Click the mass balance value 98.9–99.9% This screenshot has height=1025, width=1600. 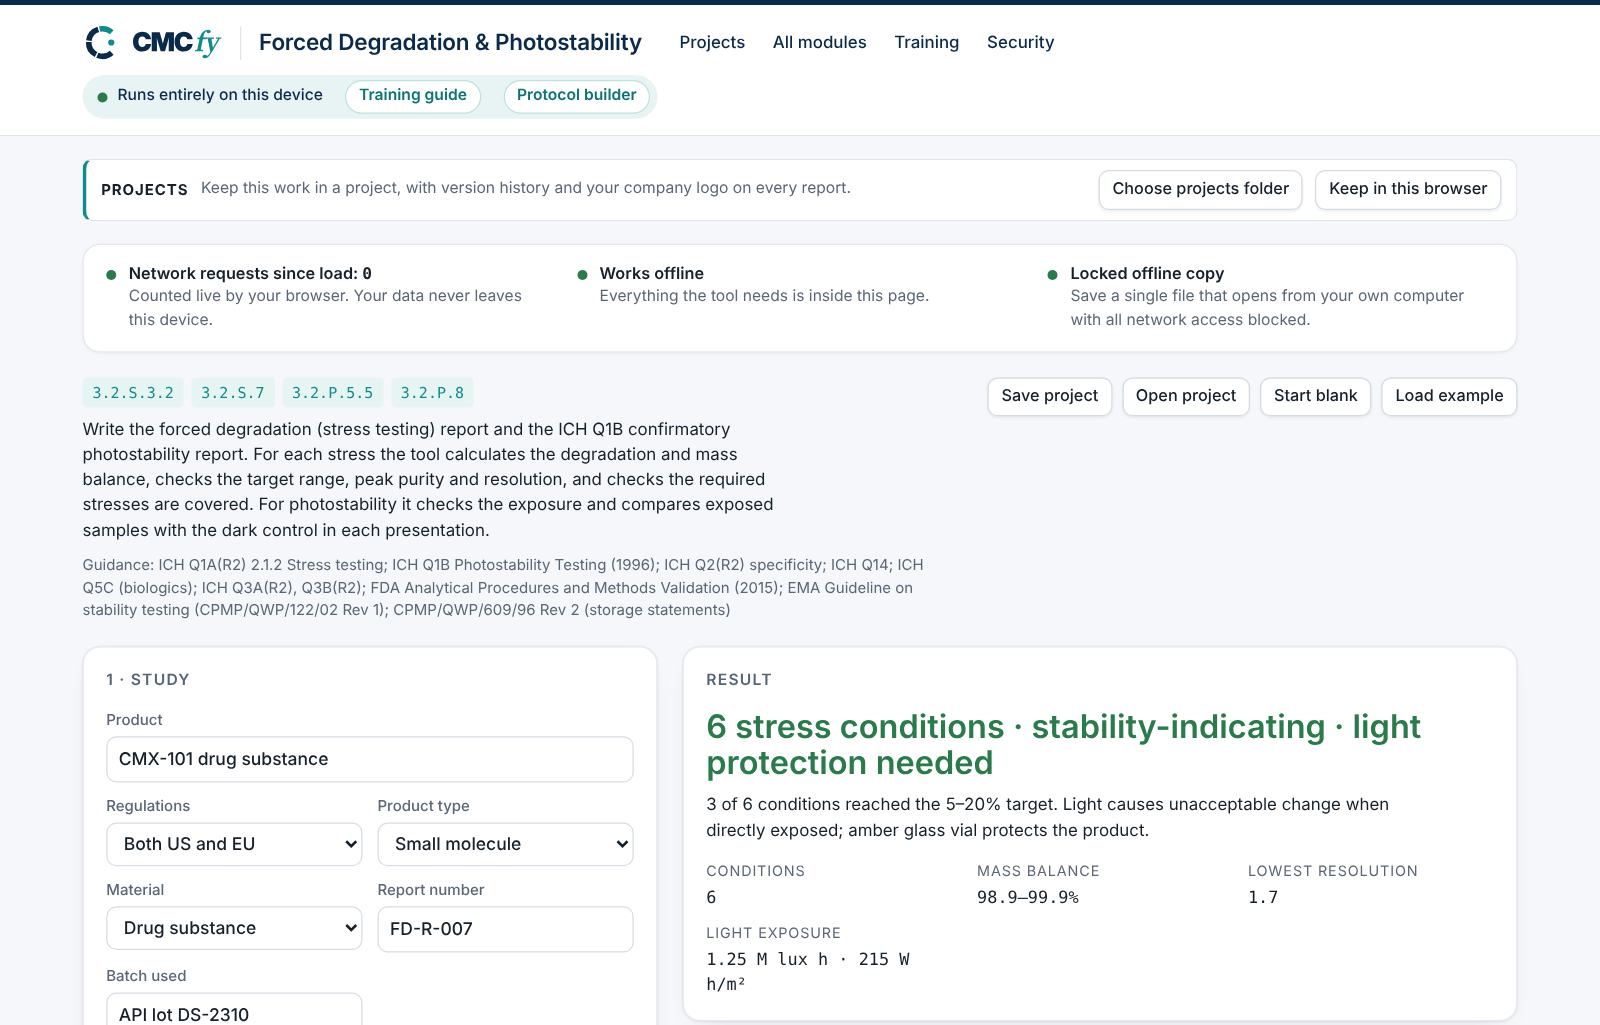1027,897
